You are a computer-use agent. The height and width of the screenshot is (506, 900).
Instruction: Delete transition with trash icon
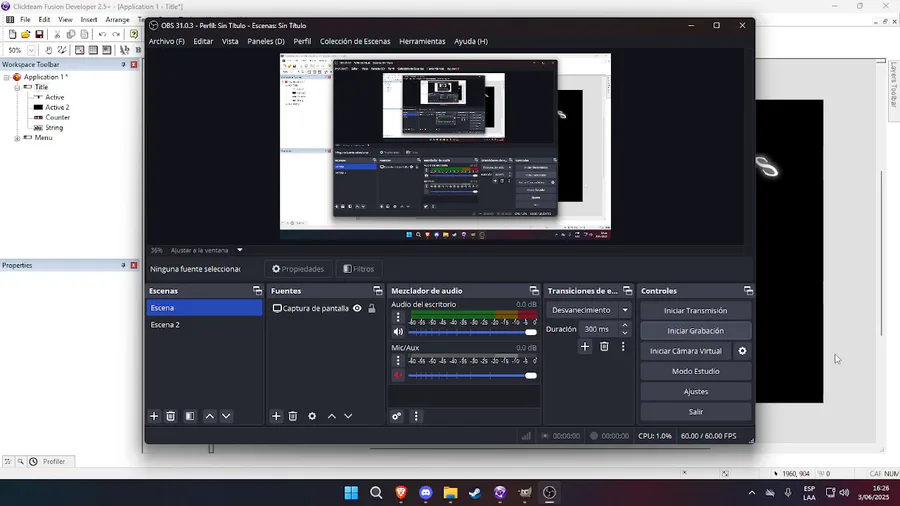tap(604, 346)
